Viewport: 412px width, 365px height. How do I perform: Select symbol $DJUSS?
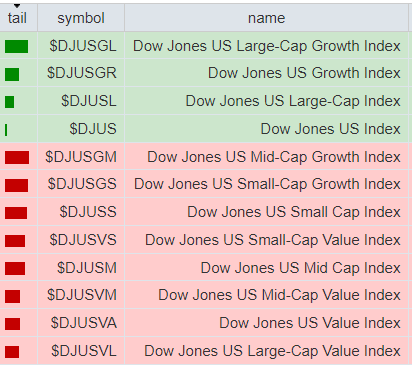(88, 212)
